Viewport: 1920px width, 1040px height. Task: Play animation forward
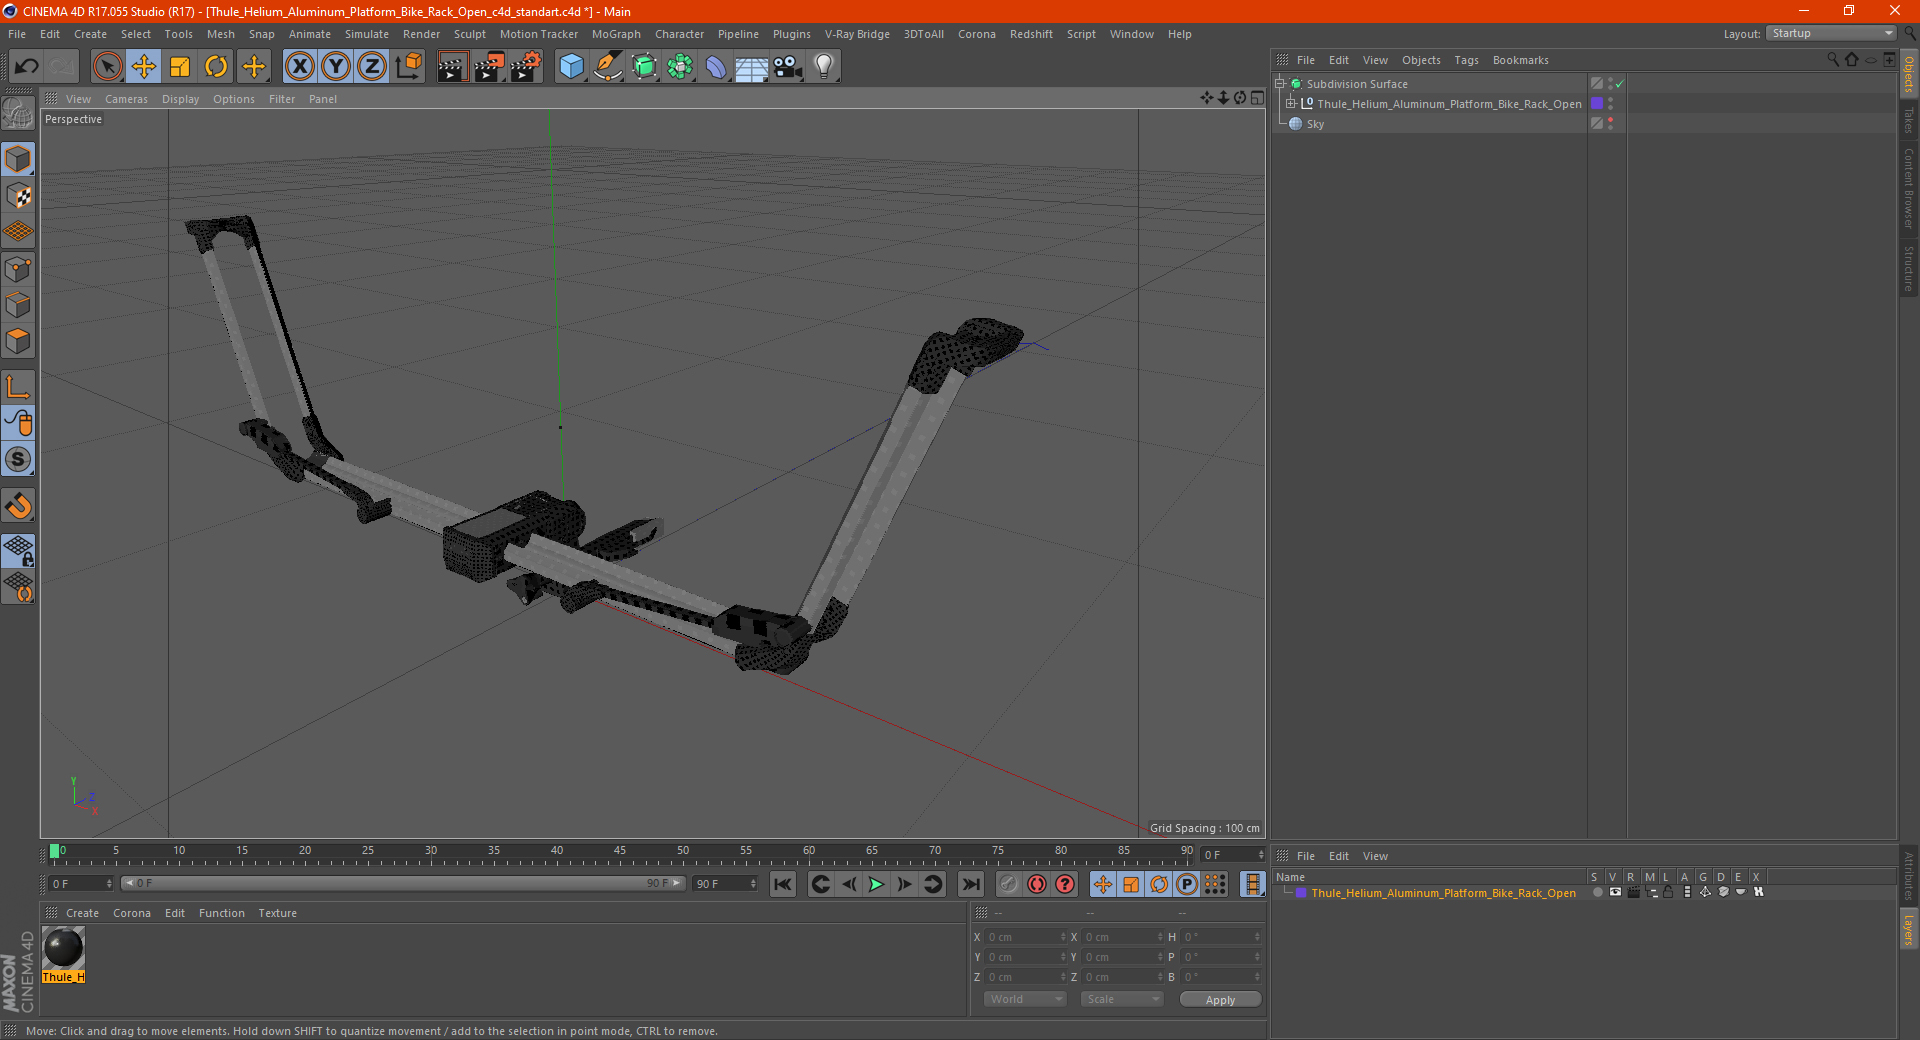pos(876,884)
